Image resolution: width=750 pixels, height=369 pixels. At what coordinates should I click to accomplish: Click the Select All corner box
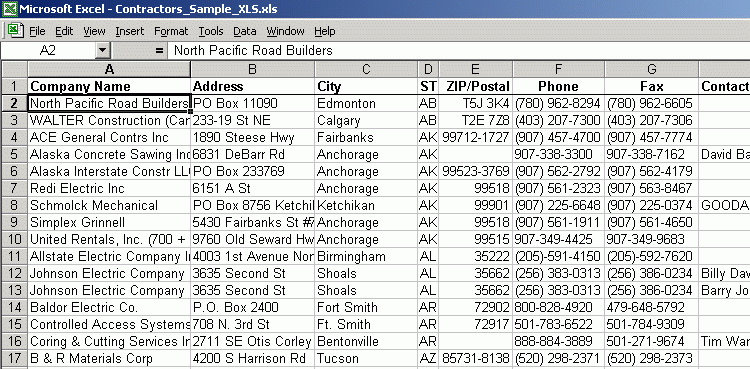[x=14, y=69]
